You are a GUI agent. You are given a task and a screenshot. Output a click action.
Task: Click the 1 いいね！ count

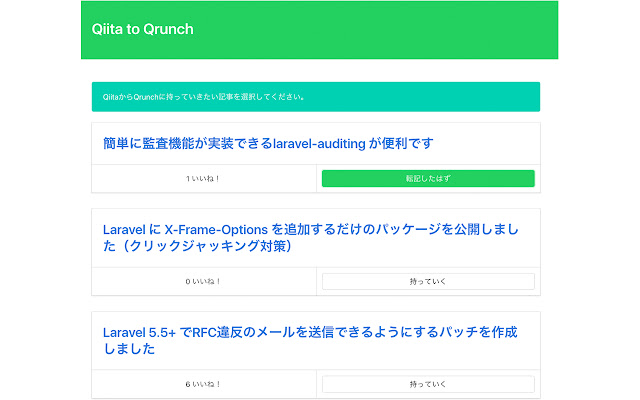[x=203, y=178]
